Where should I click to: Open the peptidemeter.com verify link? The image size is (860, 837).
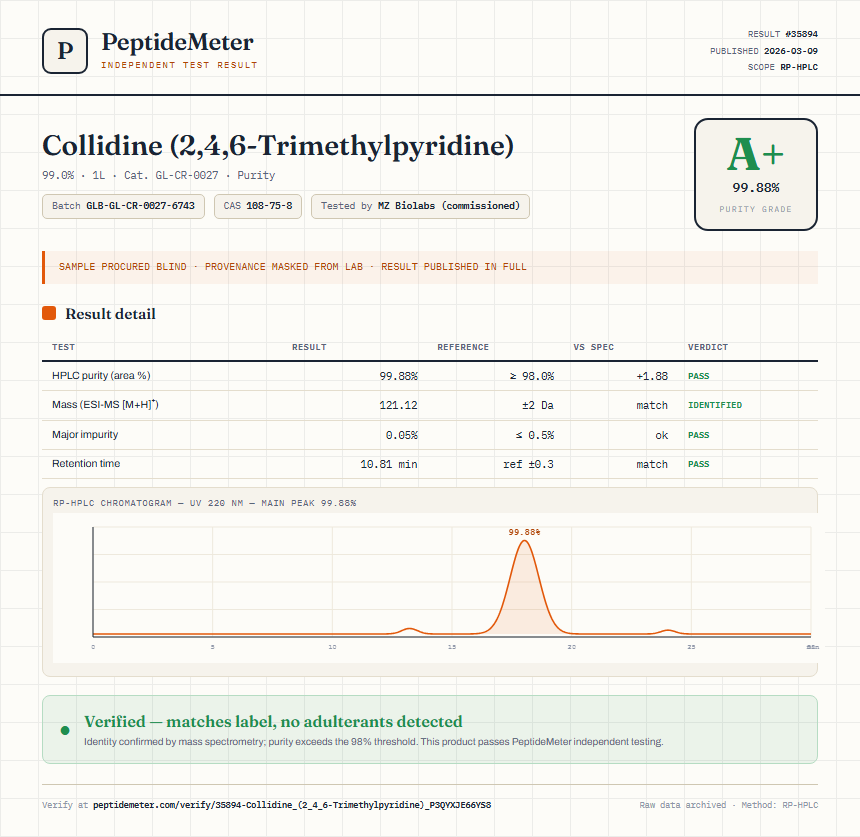point(292,805)
